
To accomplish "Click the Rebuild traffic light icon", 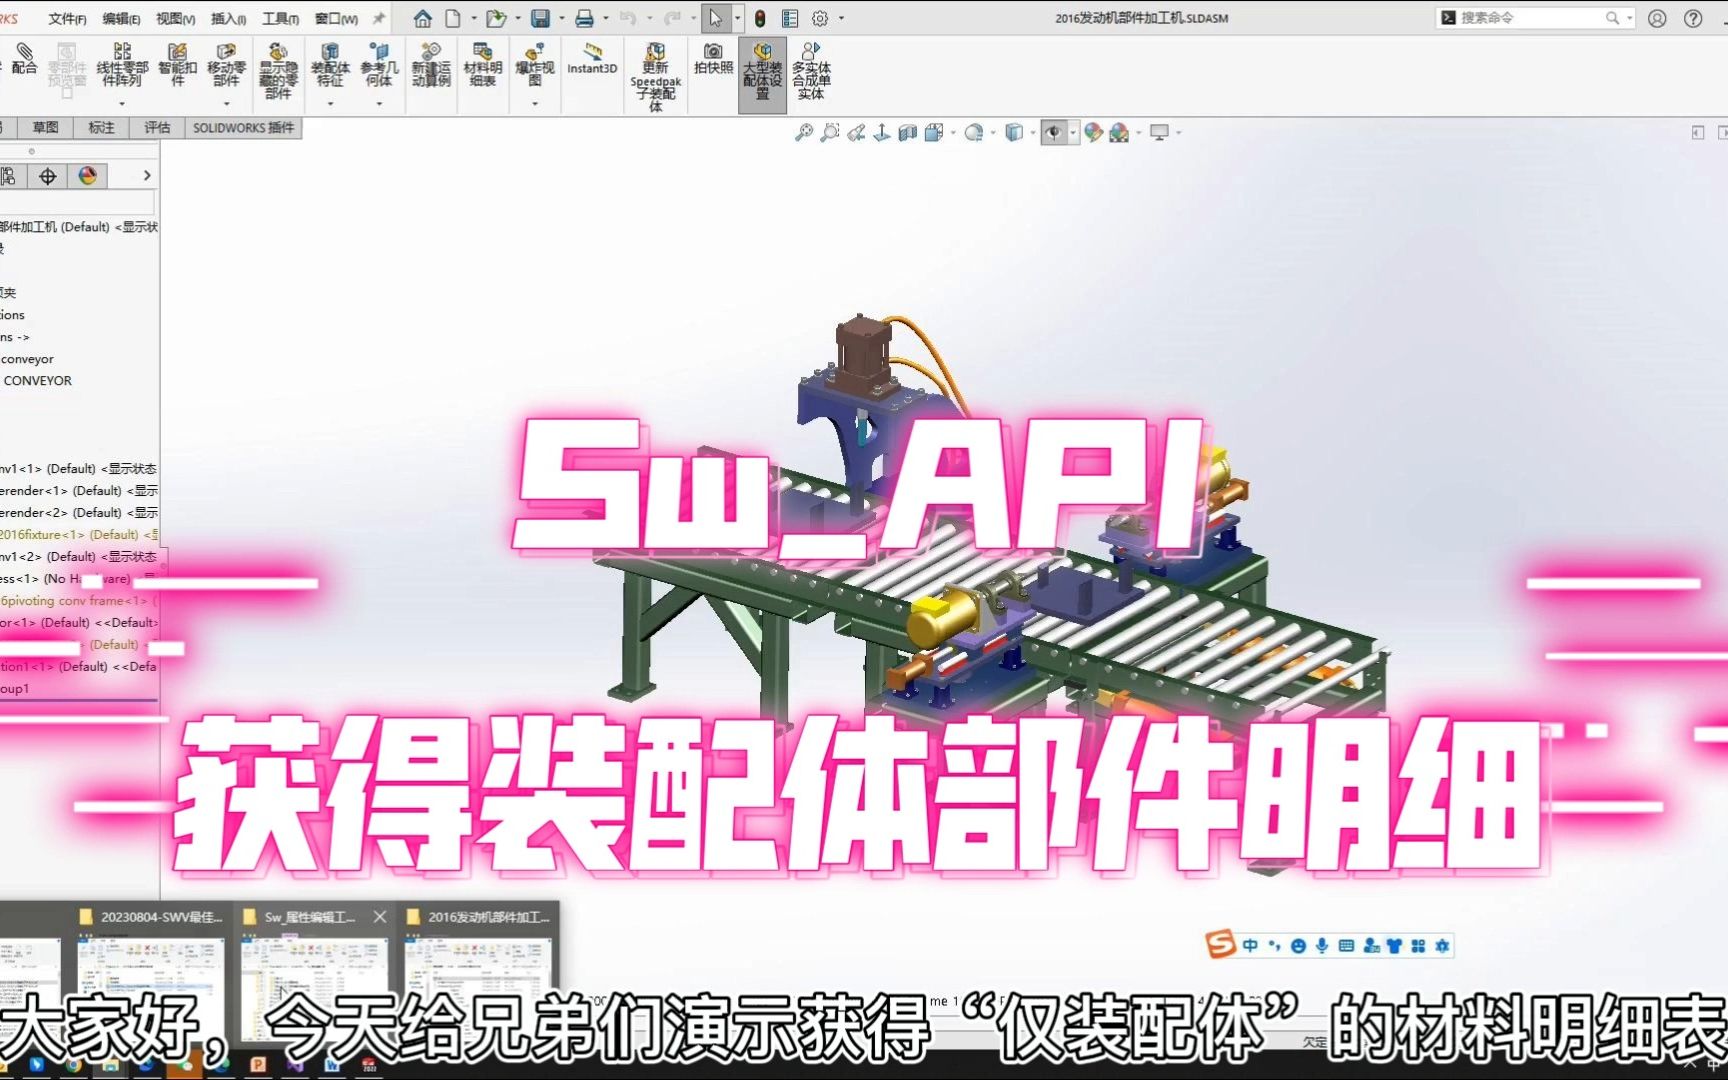I will 760,18.
